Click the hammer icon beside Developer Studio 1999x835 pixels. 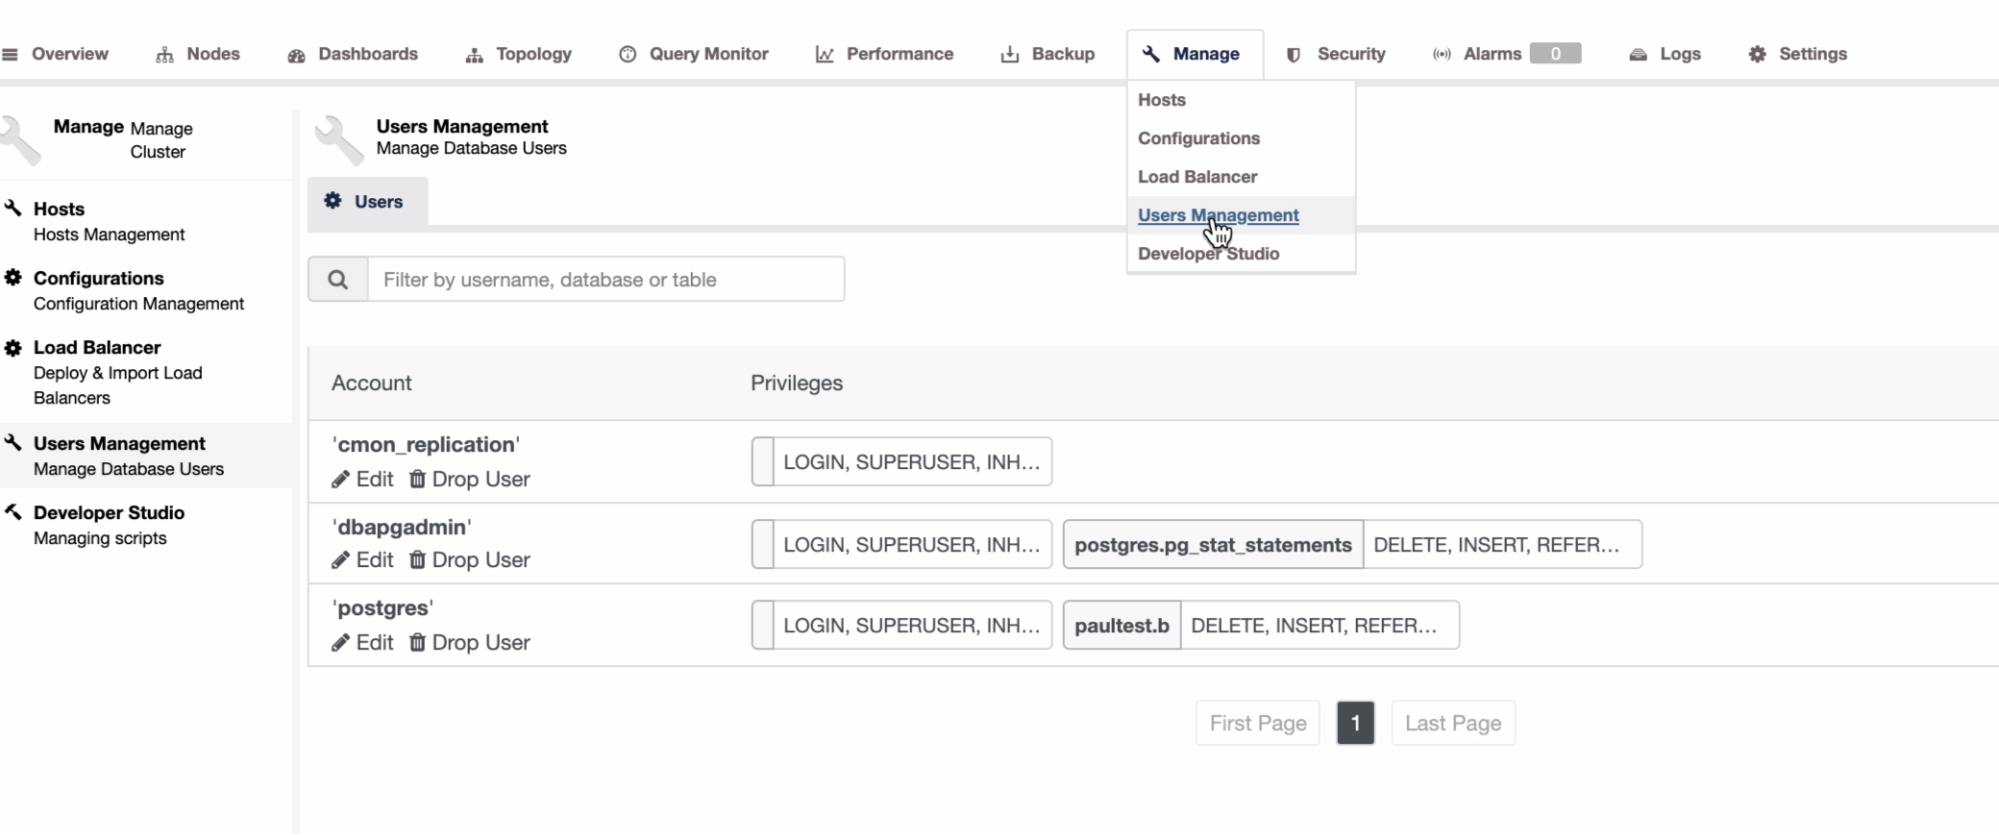click(13, 512)
